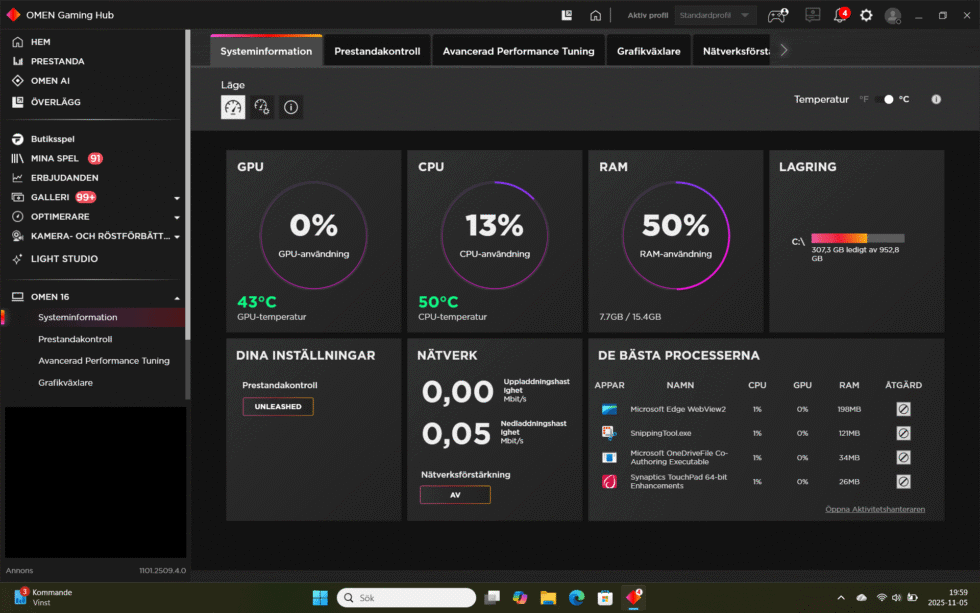Viewport: 980px width, 613px height.
Task: Open ÖVERLÄGG in the sidebar
Action: [x=55, y=102]
